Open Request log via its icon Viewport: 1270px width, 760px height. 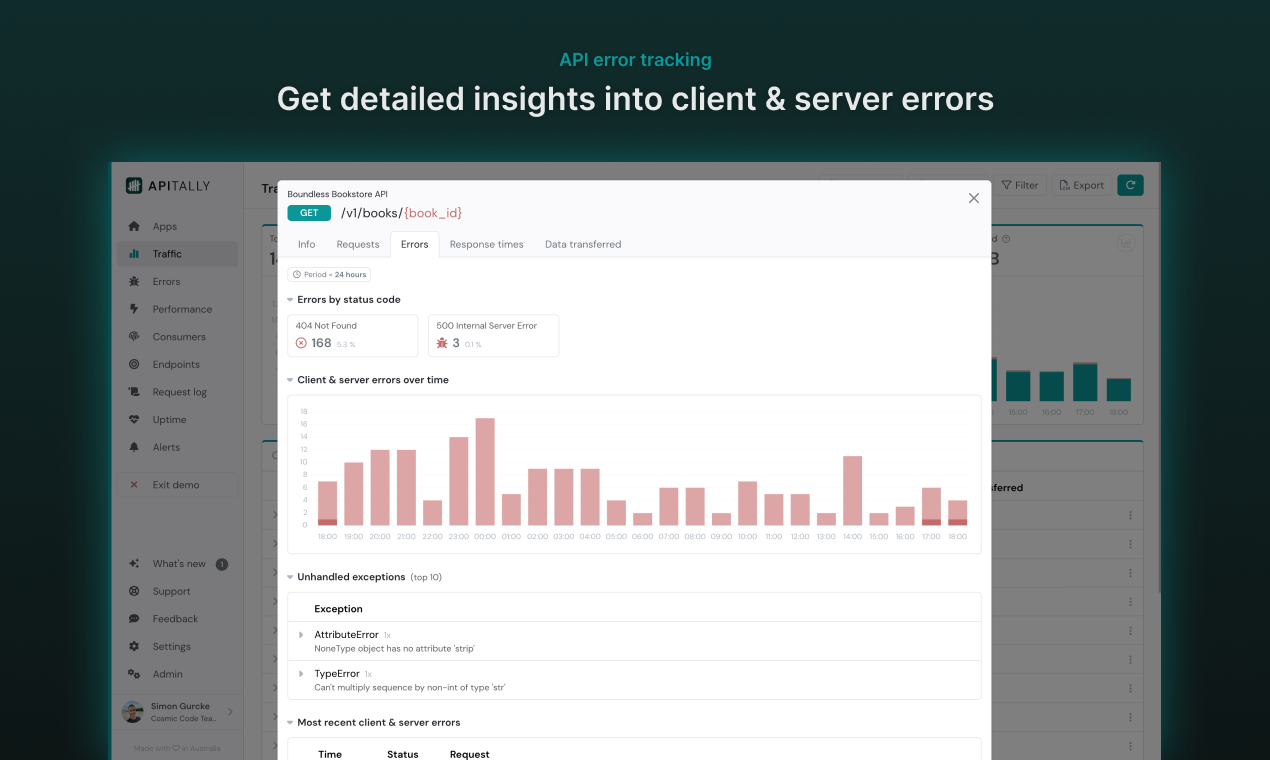[134, 392]
